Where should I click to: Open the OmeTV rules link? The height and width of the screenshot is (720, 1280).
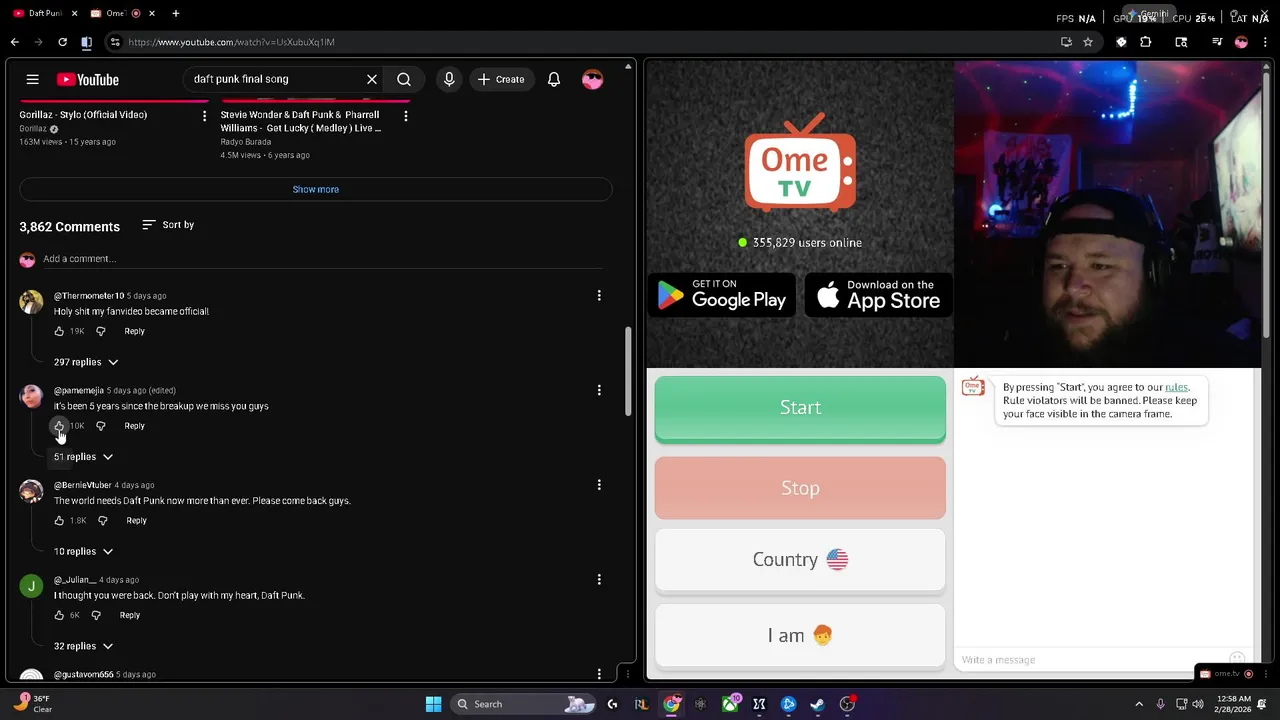1176,387
